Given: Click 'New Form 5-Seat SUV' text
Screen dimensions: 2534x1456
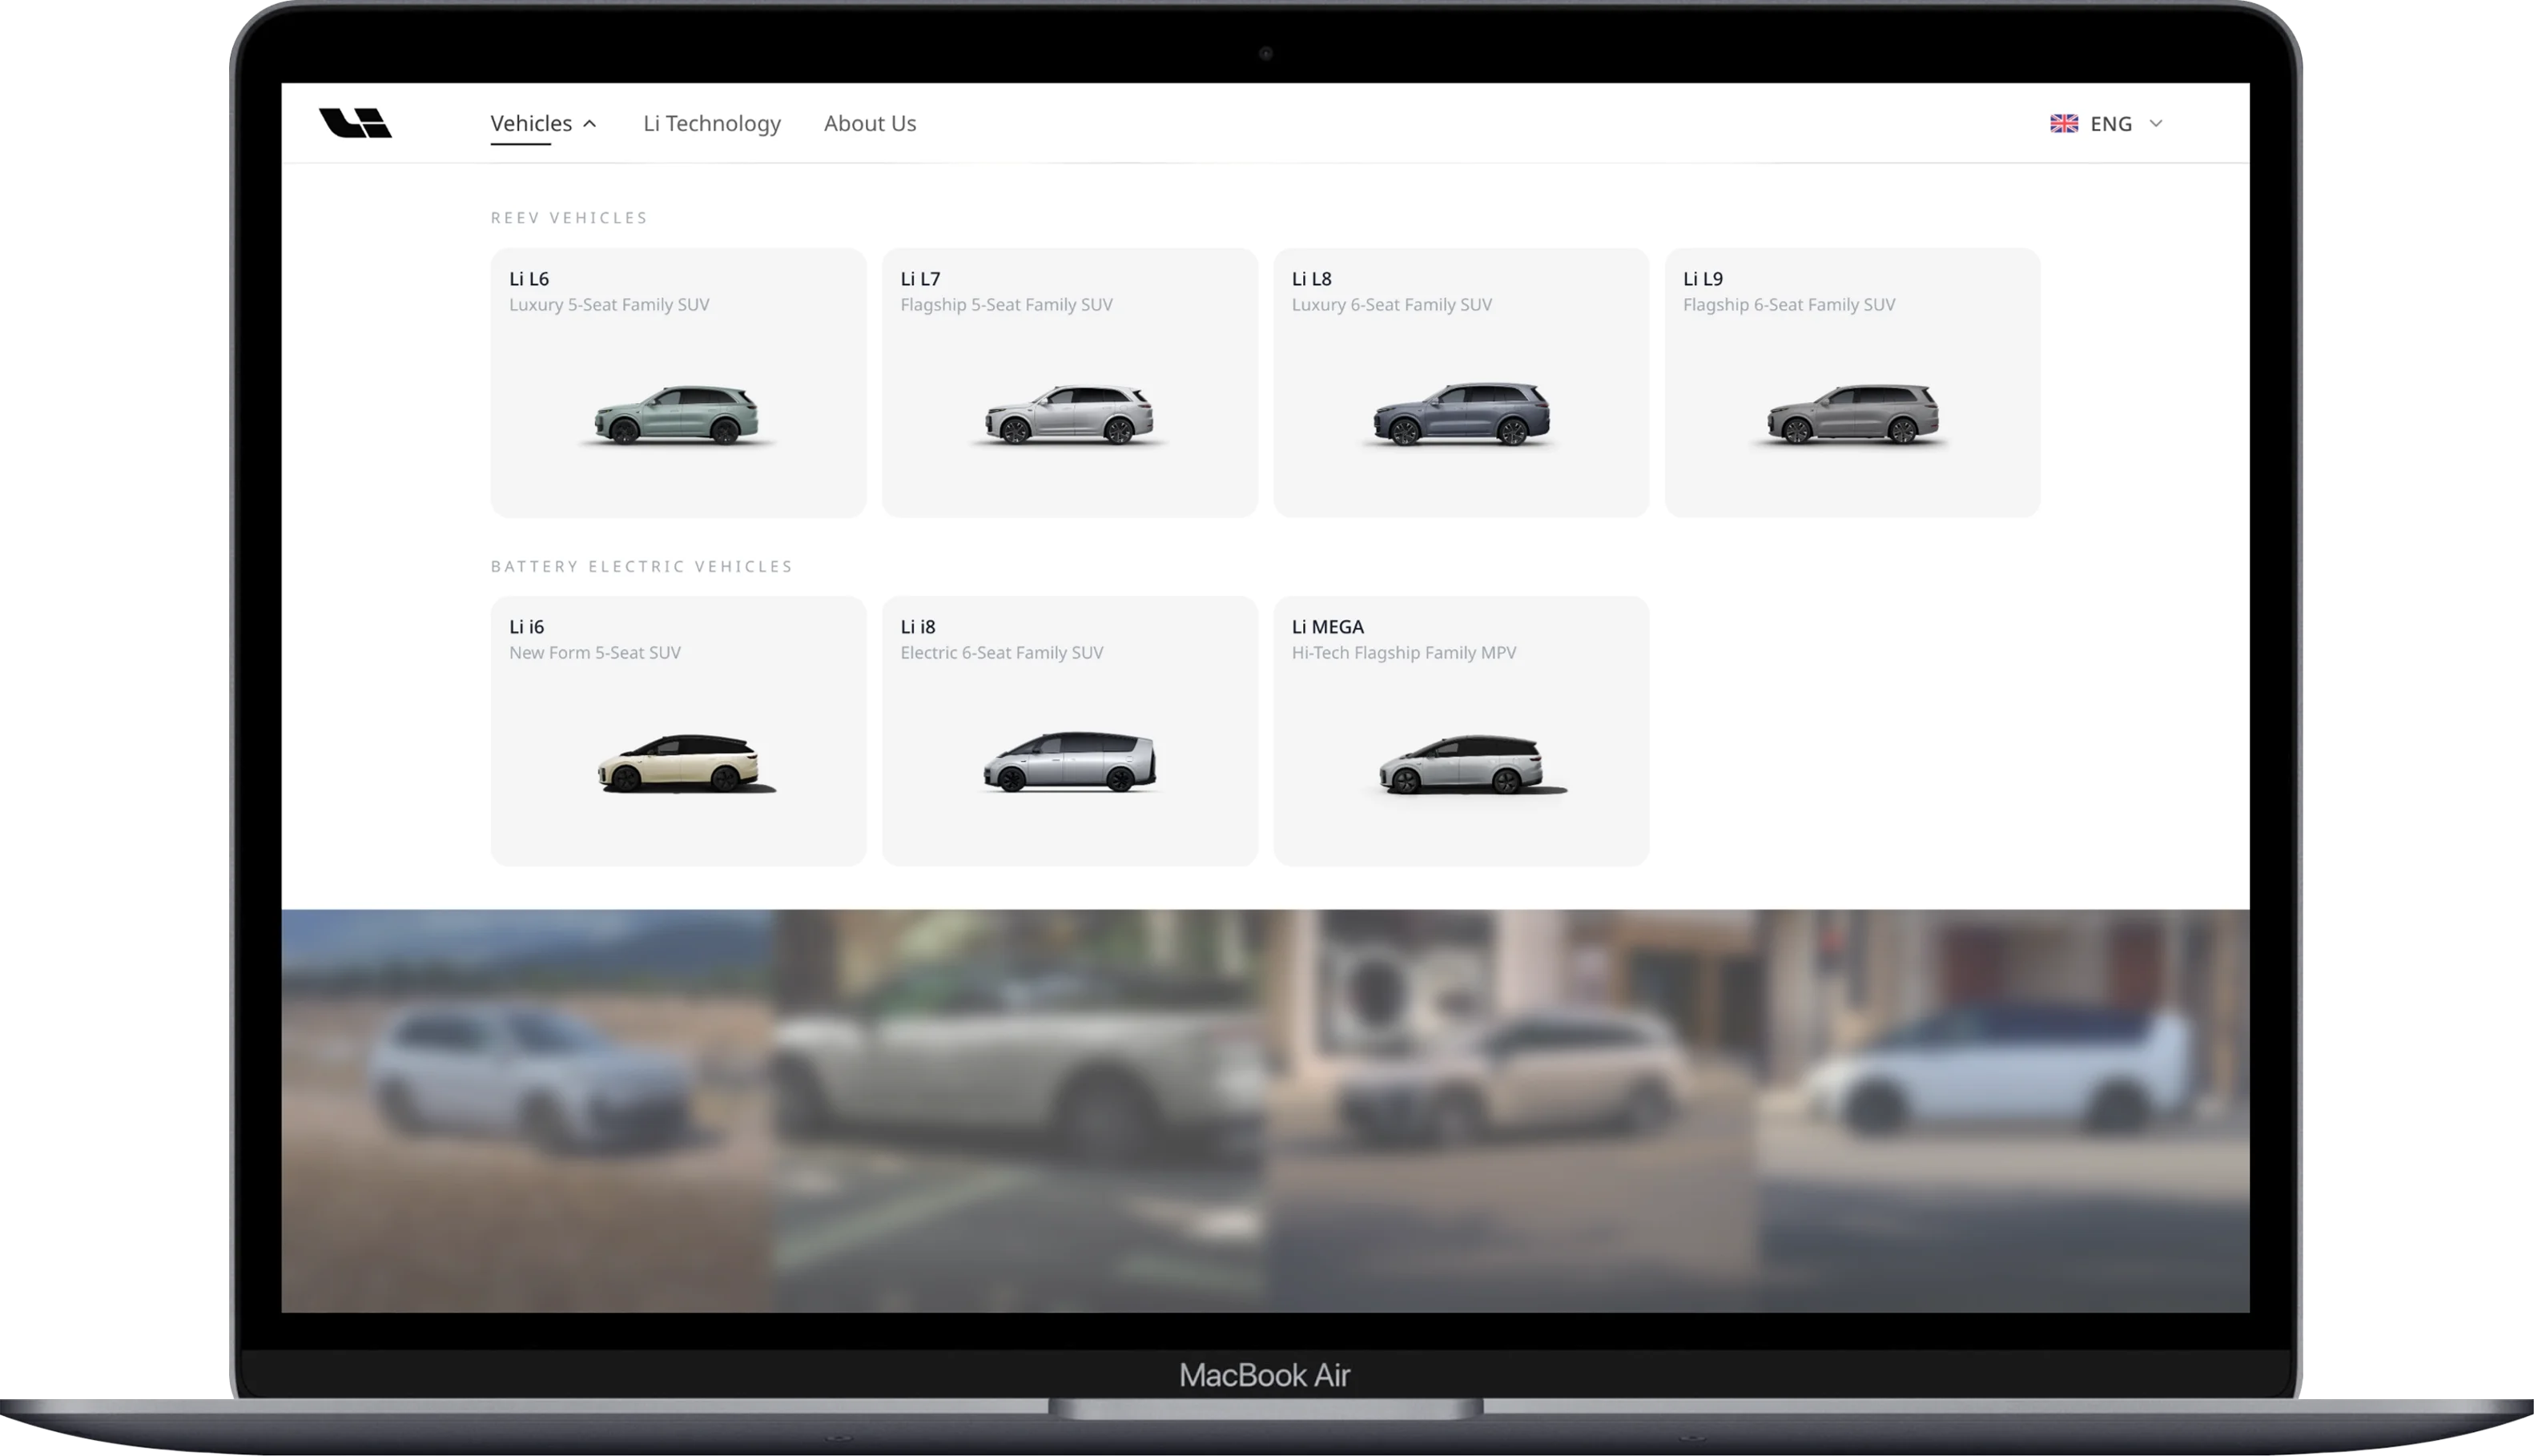Looking at the screenshot, I should coord(595,653).
